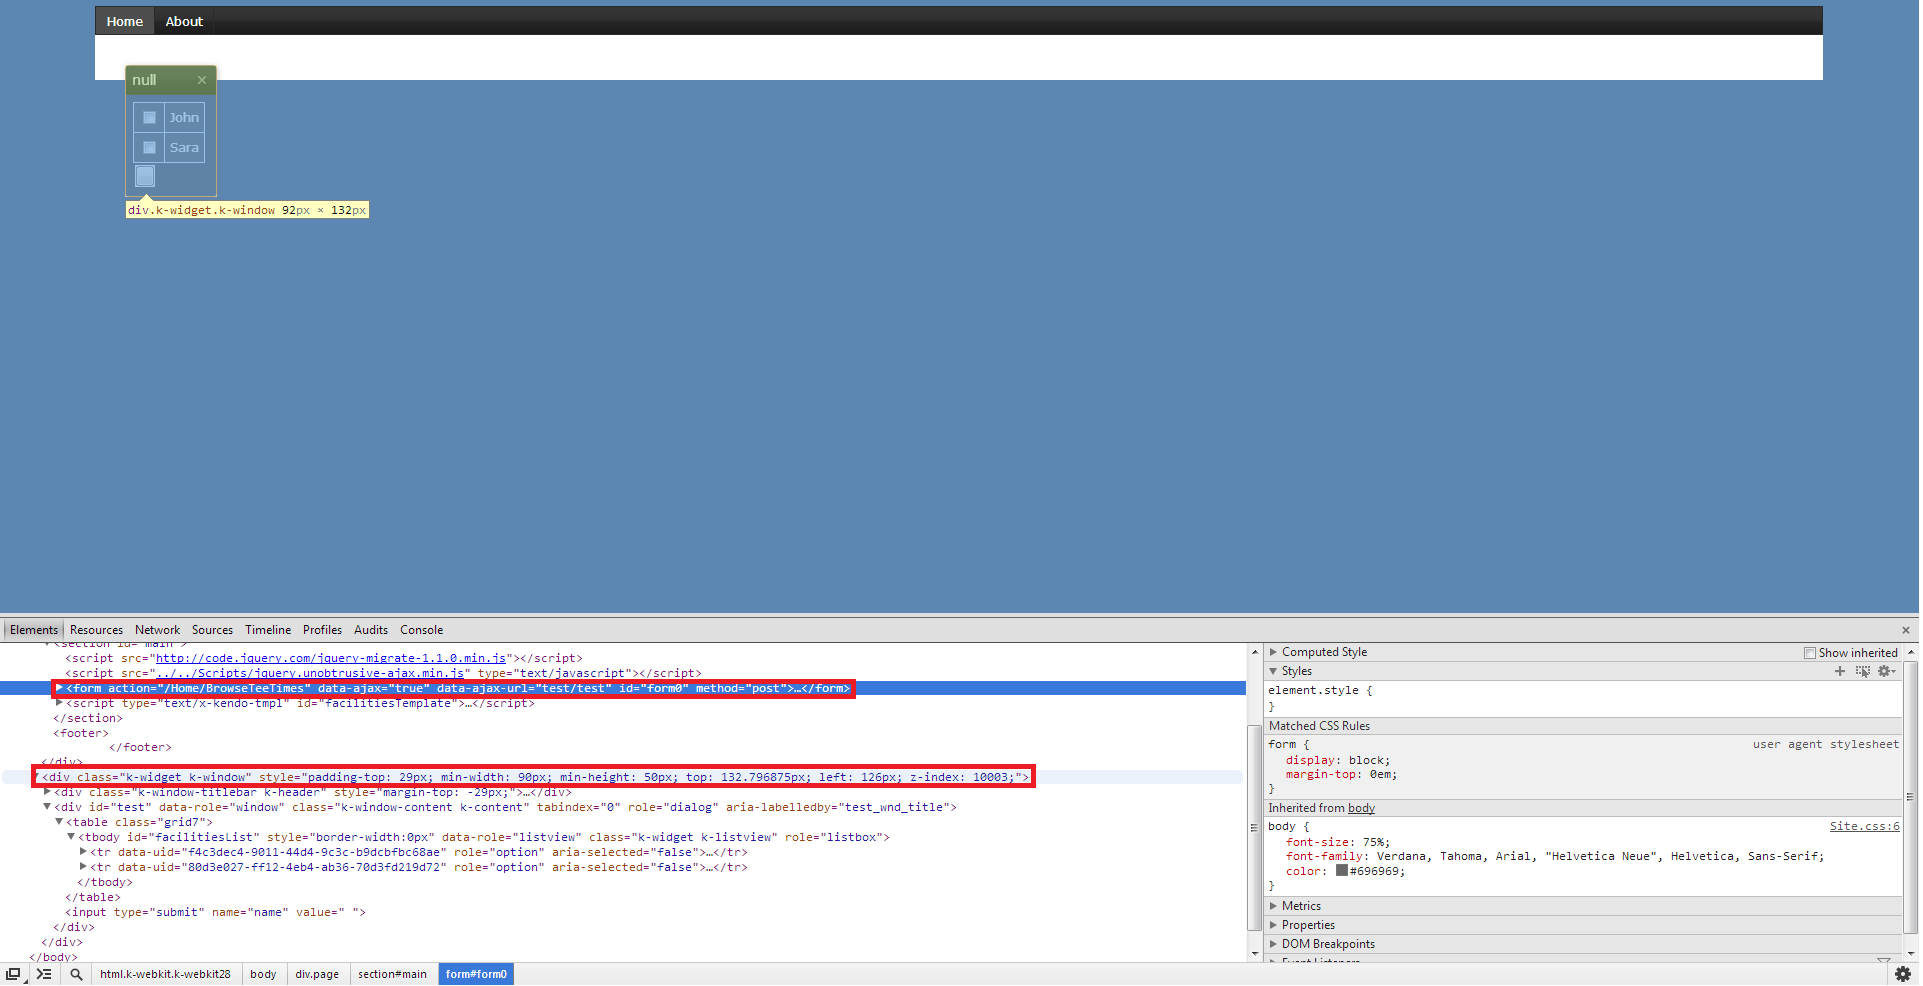Toggle element state icon in Styles header
Screen dimensions: 1923x986
[1862, 671]
